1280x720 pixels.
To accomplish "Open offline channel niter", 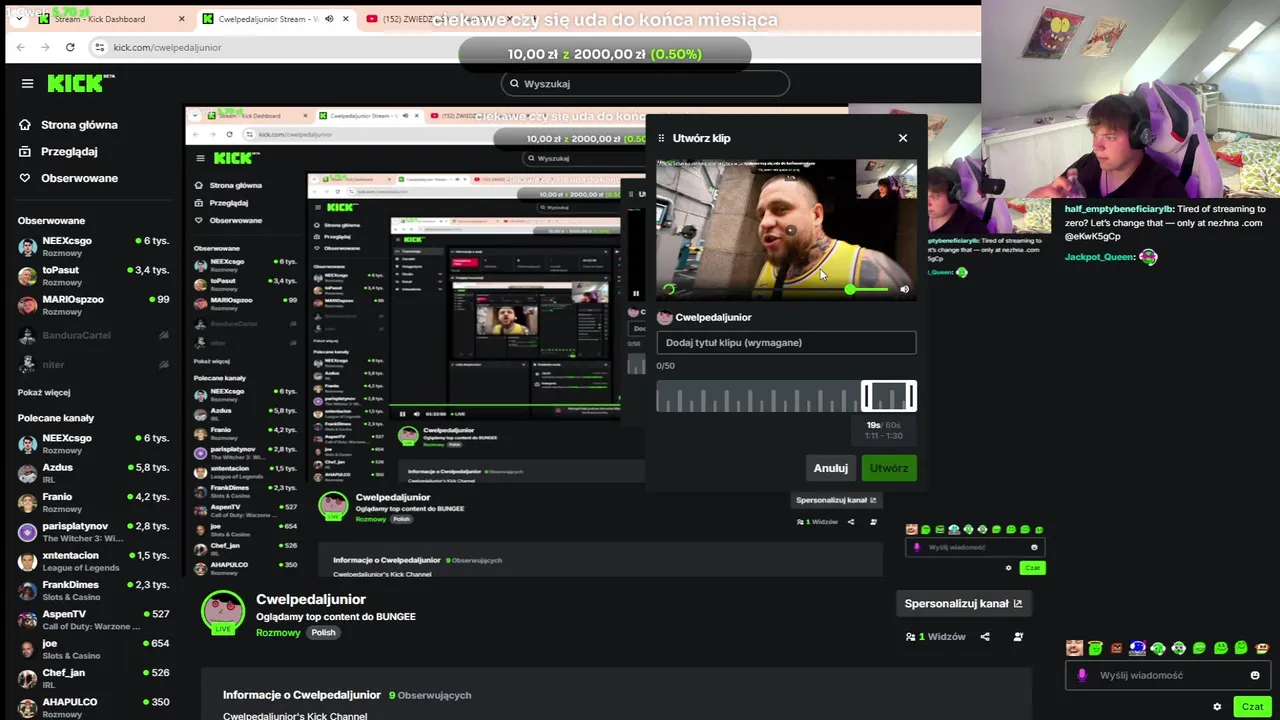I will pos(93,364).
